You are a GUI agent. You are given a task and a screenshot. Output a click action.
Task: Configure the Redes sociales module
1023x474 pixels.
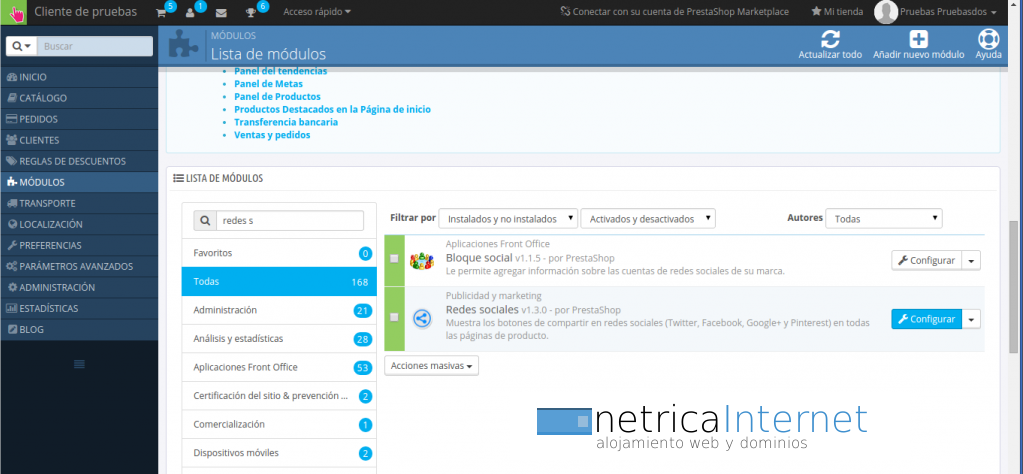926,319
